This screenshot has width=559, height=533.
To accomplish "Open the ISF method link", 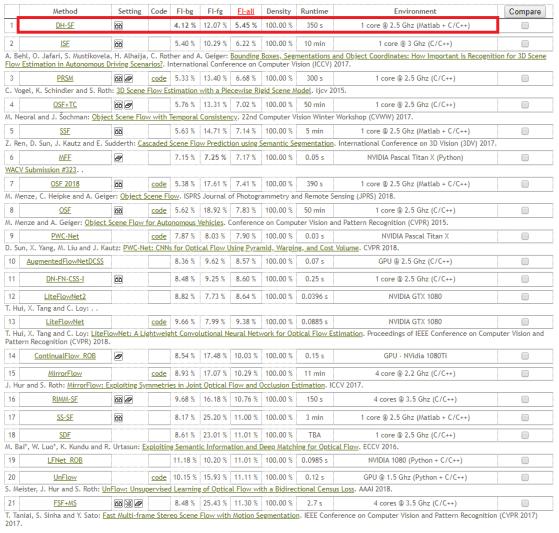I will click(65, 43).
